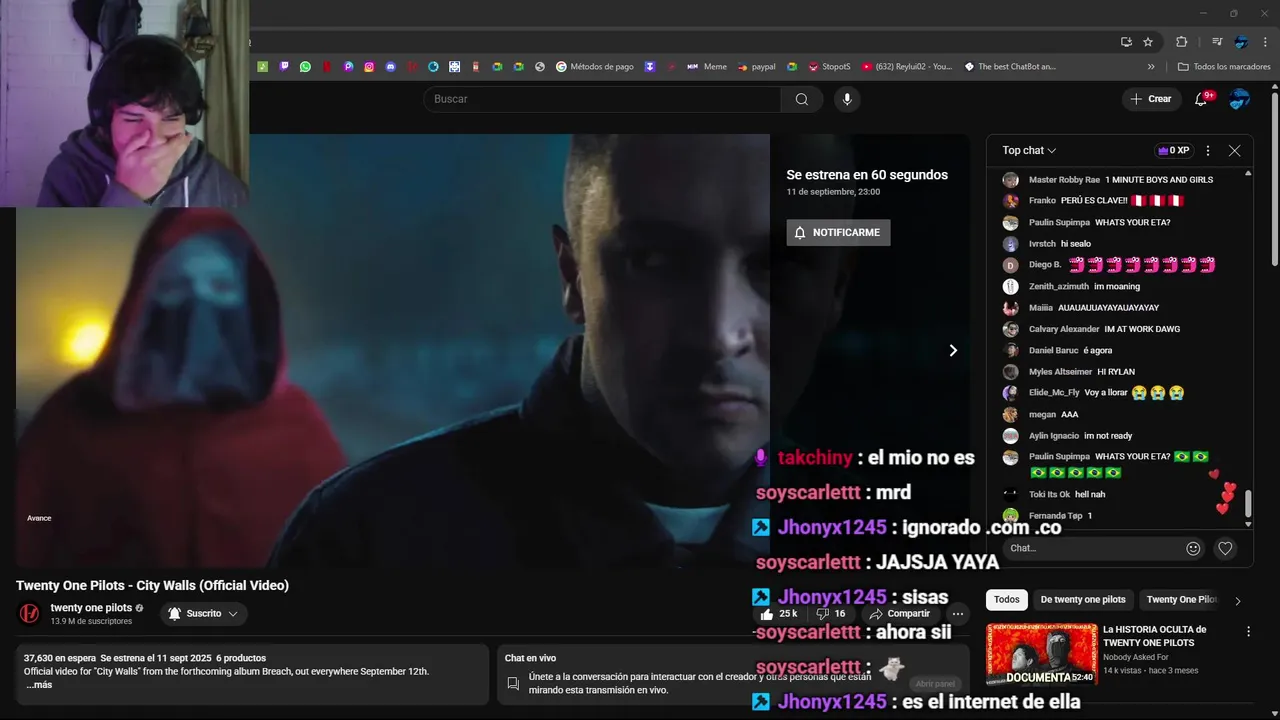1280x720 pixels.
Task: Click the City Walls video title
Action: (152, 586)
